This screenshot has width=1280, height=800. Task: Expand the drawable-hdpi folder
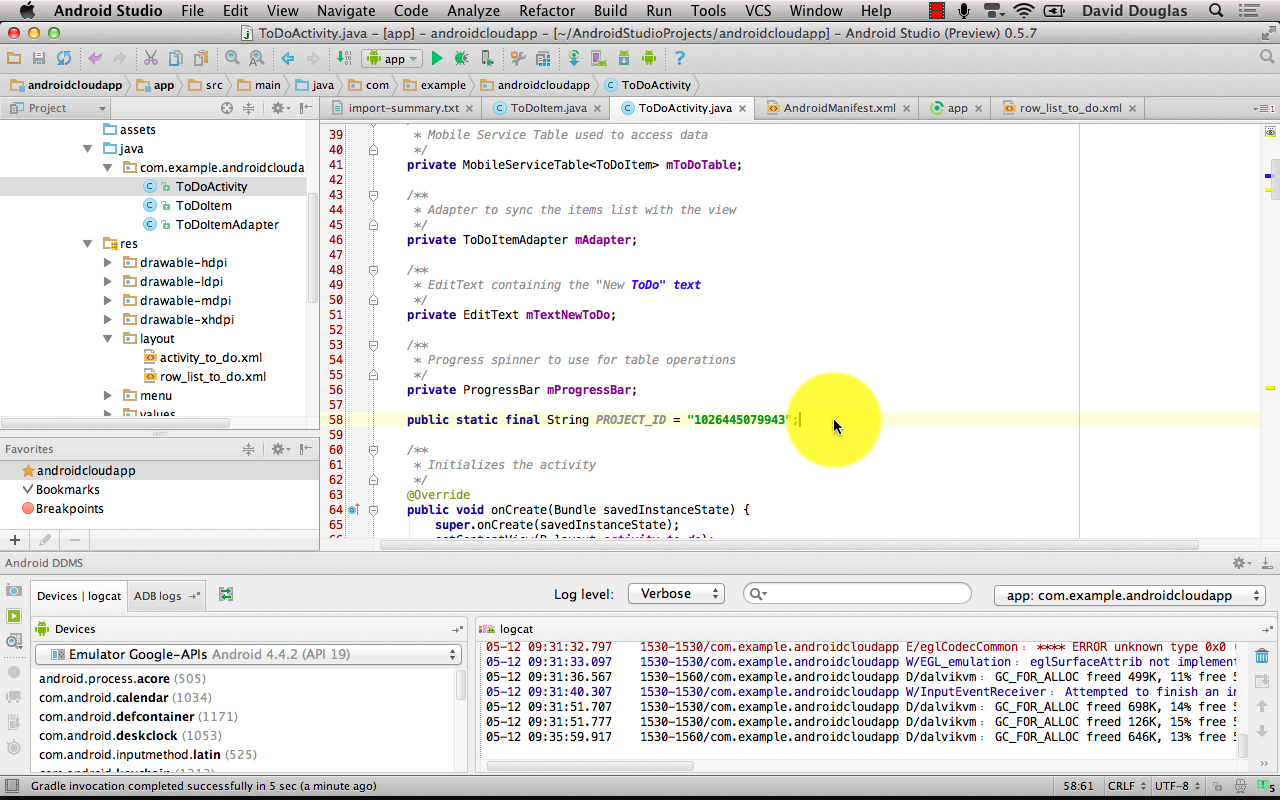coord(108,263)
